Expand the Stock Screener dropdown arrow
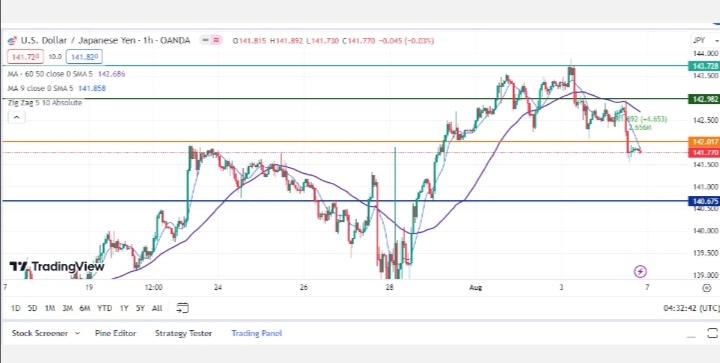The image size is (720, 363). [x=77, y=334]
